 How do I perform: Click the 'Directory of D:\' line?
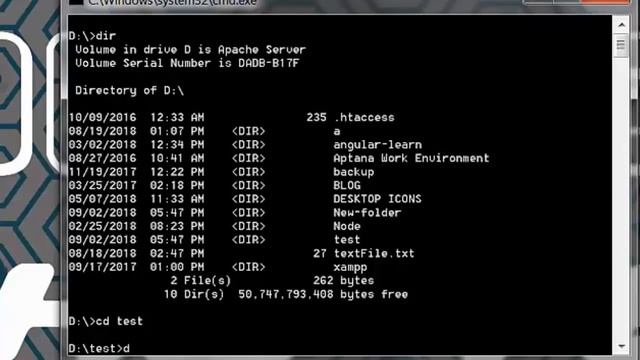(x=129, y=91)
